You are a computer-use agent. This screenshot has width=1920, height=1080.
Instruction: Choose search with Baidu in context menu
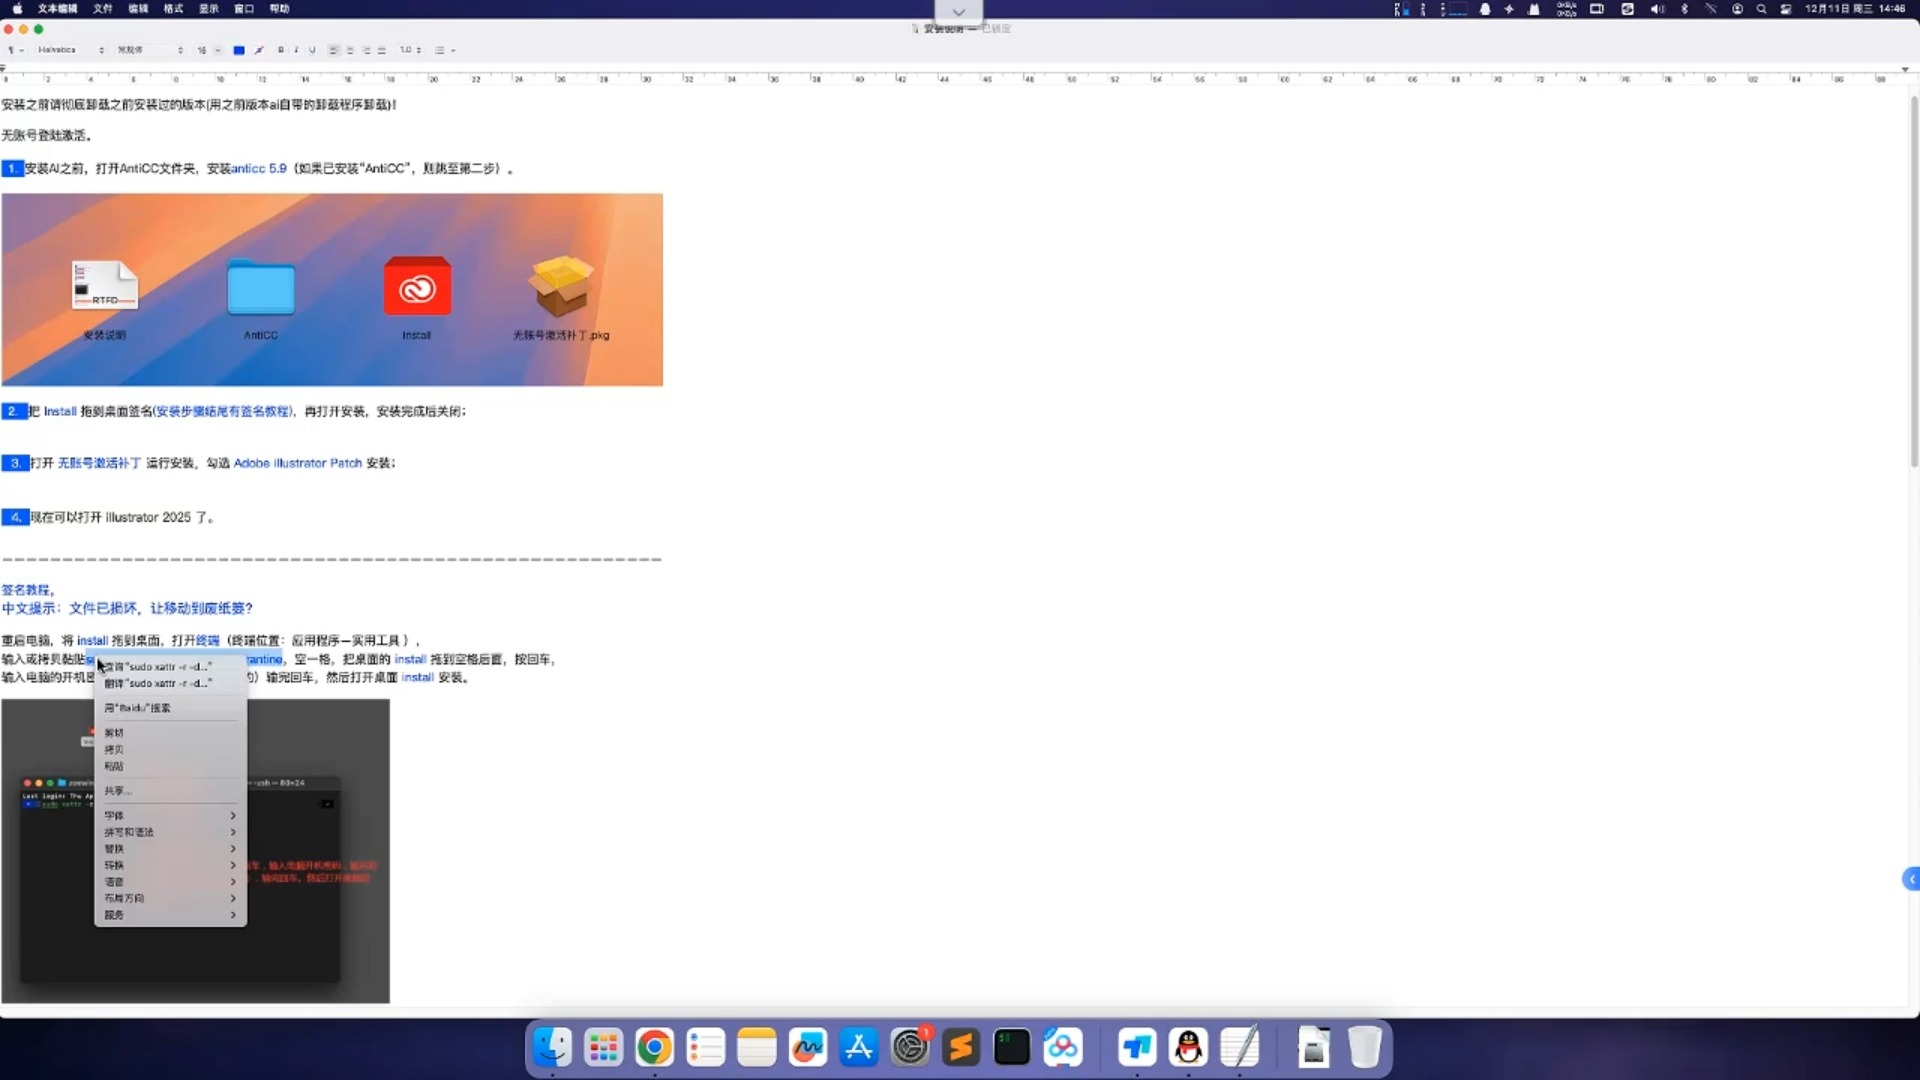pos(170,708)
